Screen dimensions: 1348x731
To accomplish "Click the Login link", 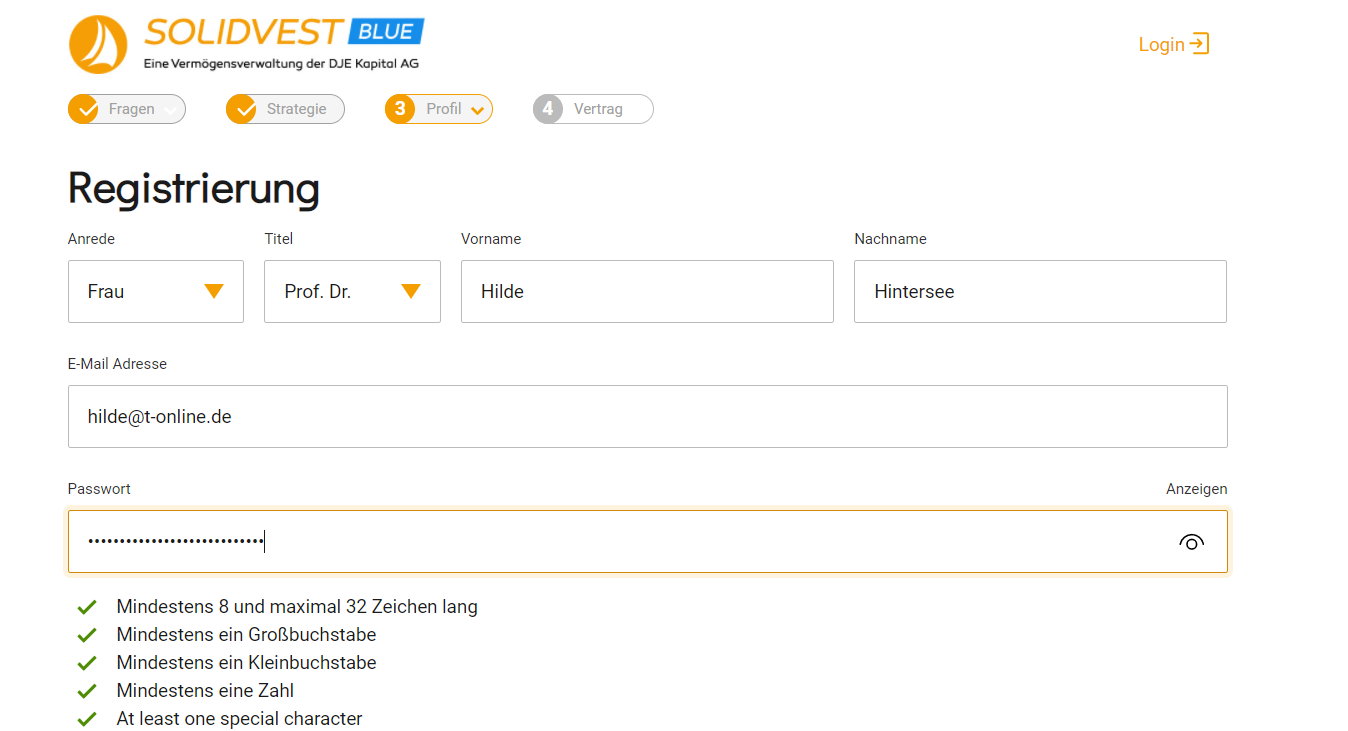I will tap(1174, 44).
